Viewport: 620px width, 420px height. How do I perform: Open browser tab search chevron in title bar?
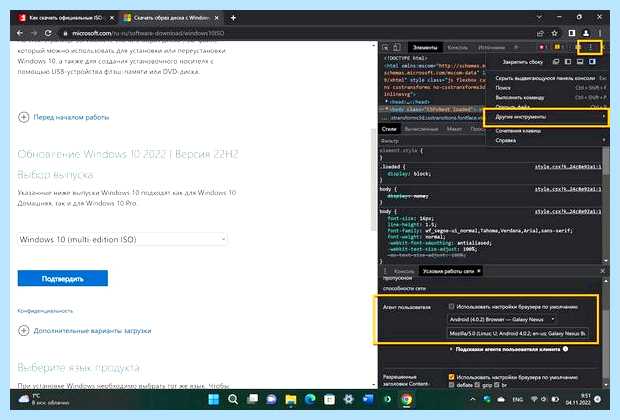[x=539, y=17]
